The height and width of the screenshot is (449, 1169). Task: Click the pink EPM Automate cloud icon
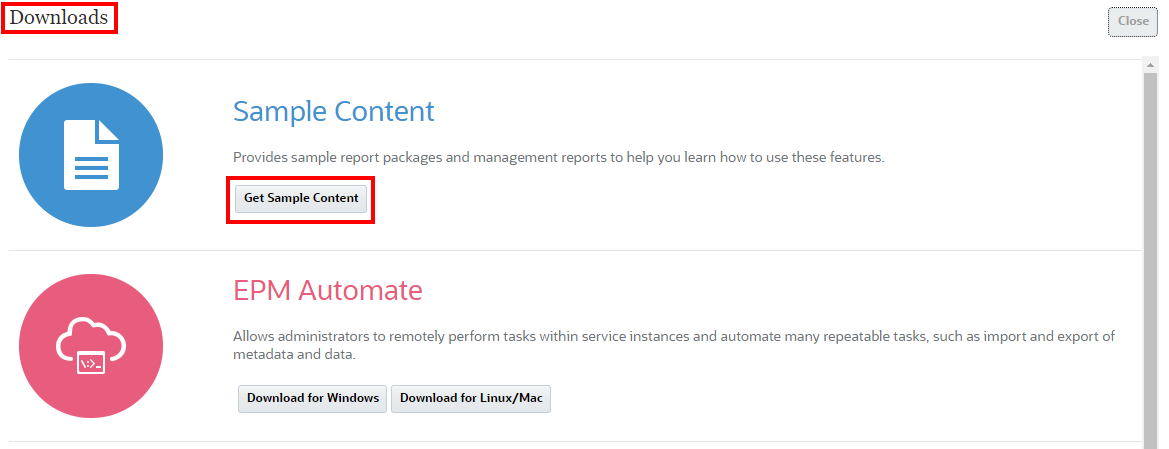[x=91, y=346]
